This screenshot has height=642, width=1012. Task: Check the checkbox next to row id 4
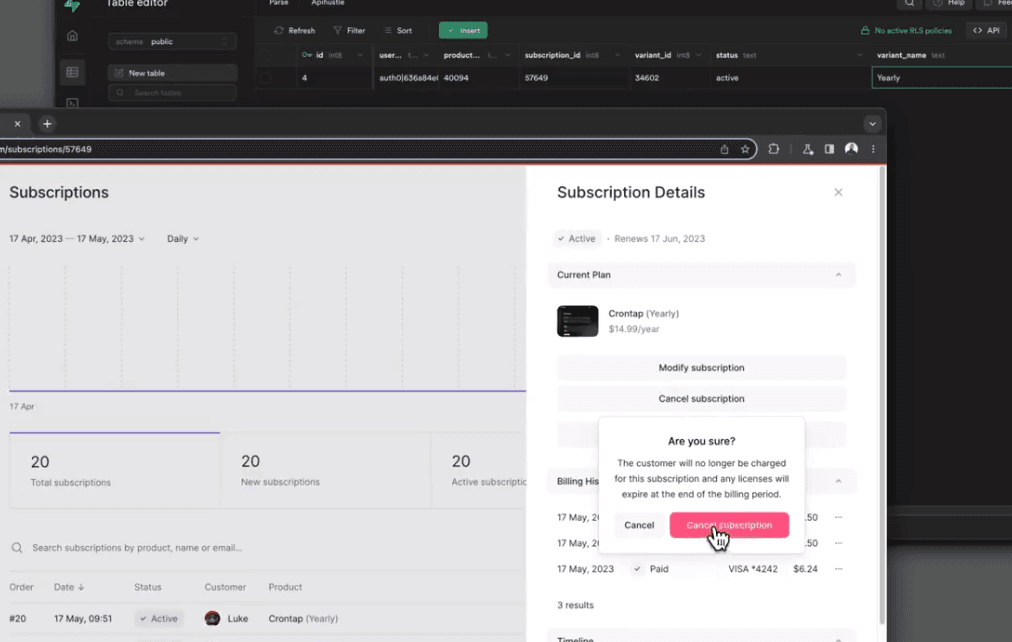pos(266,77)
